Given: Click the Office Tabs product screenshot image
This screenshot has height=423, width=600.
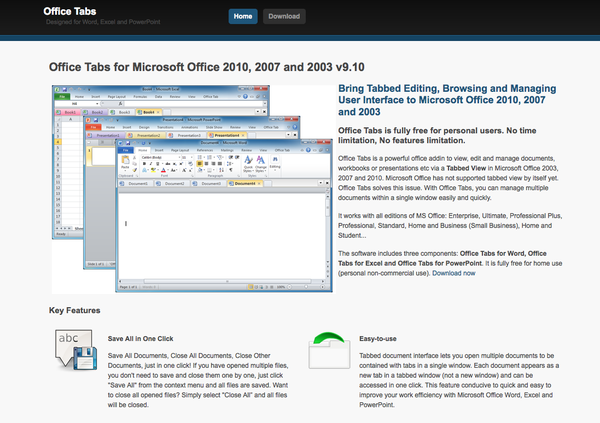Looking at the screenshot, I should point(192,189).
